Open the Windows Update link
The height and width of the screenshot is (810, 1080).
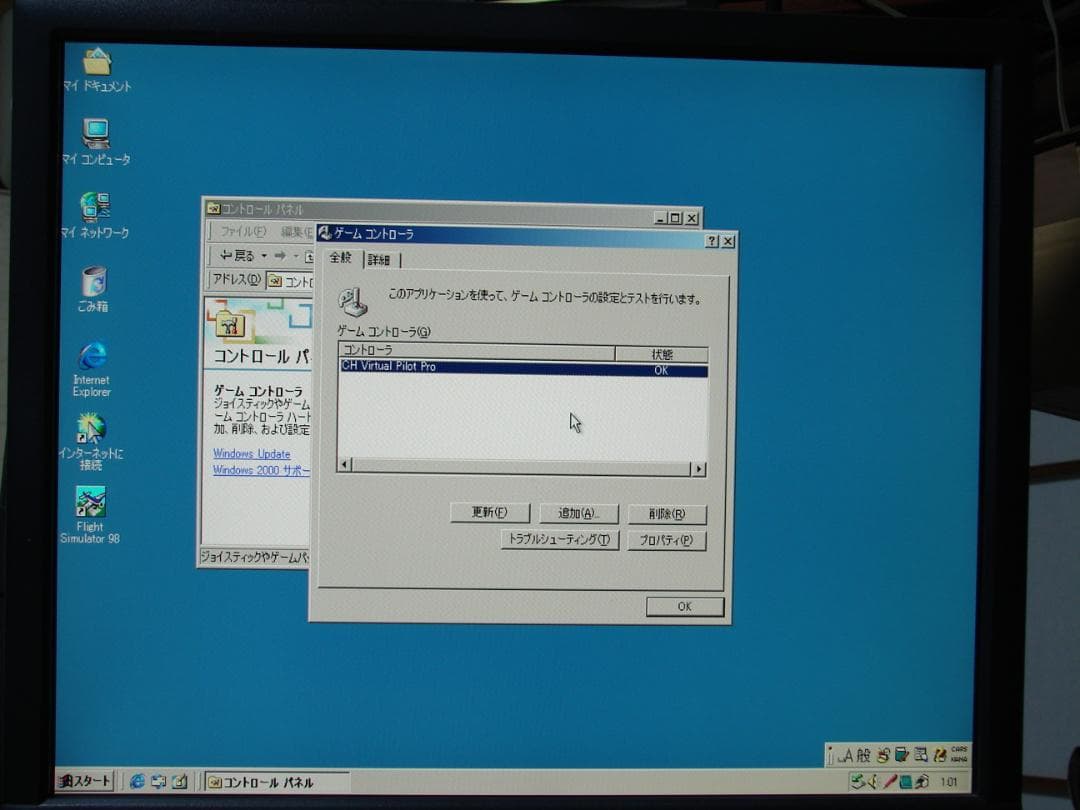(252, 454)
